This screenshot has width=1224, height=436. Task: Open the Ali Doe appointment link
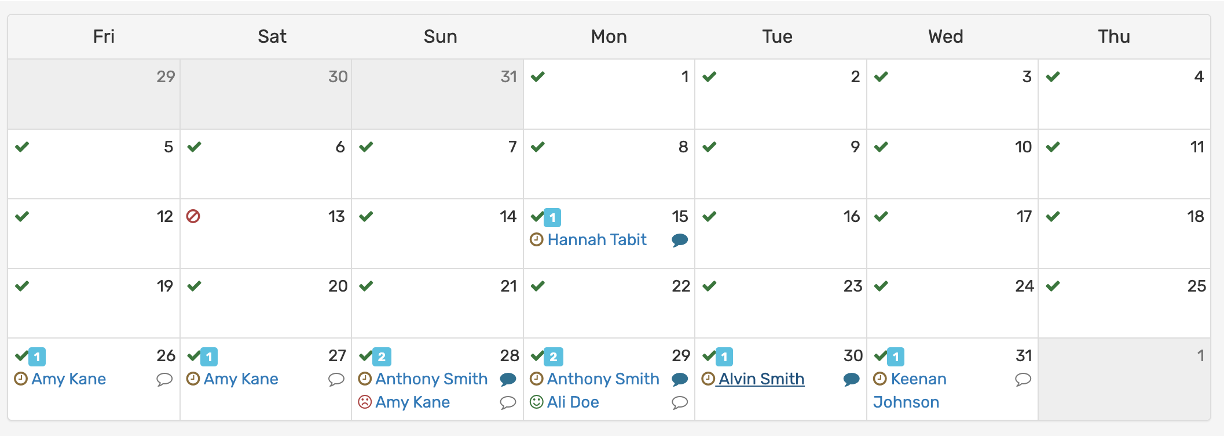click(x=573, y=402)
